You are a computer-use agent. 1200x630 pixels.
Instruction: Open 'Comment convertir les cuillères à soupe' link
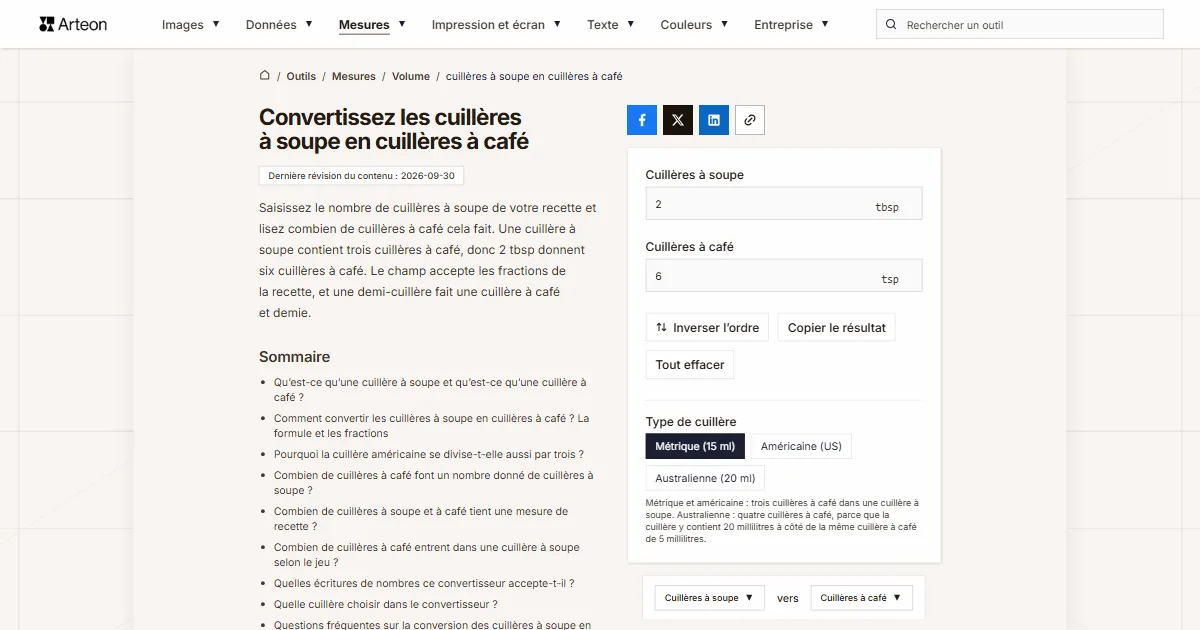pyautogui.click(x=432, y=426)
